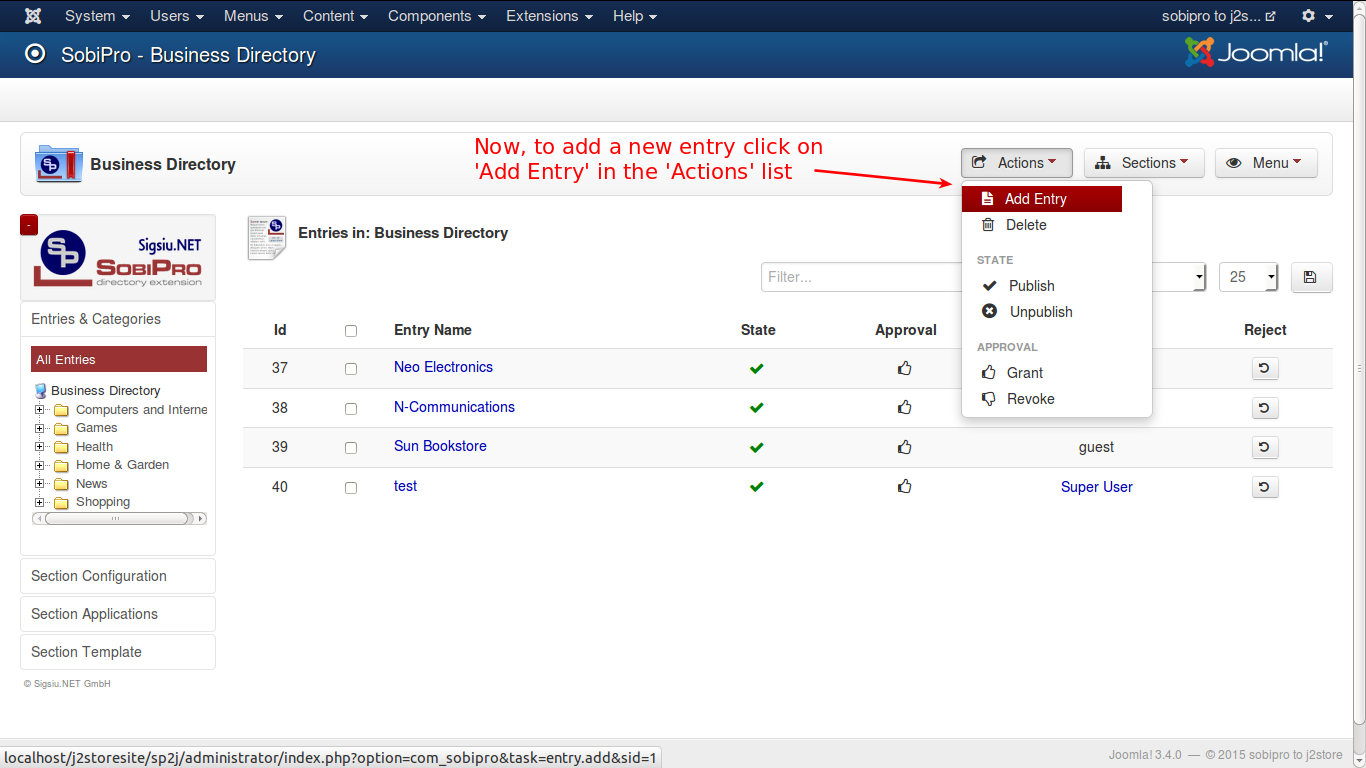Open Sun Bookstore entry link
The width and height of the screenshot is (1366, 768).
[440, 446]
